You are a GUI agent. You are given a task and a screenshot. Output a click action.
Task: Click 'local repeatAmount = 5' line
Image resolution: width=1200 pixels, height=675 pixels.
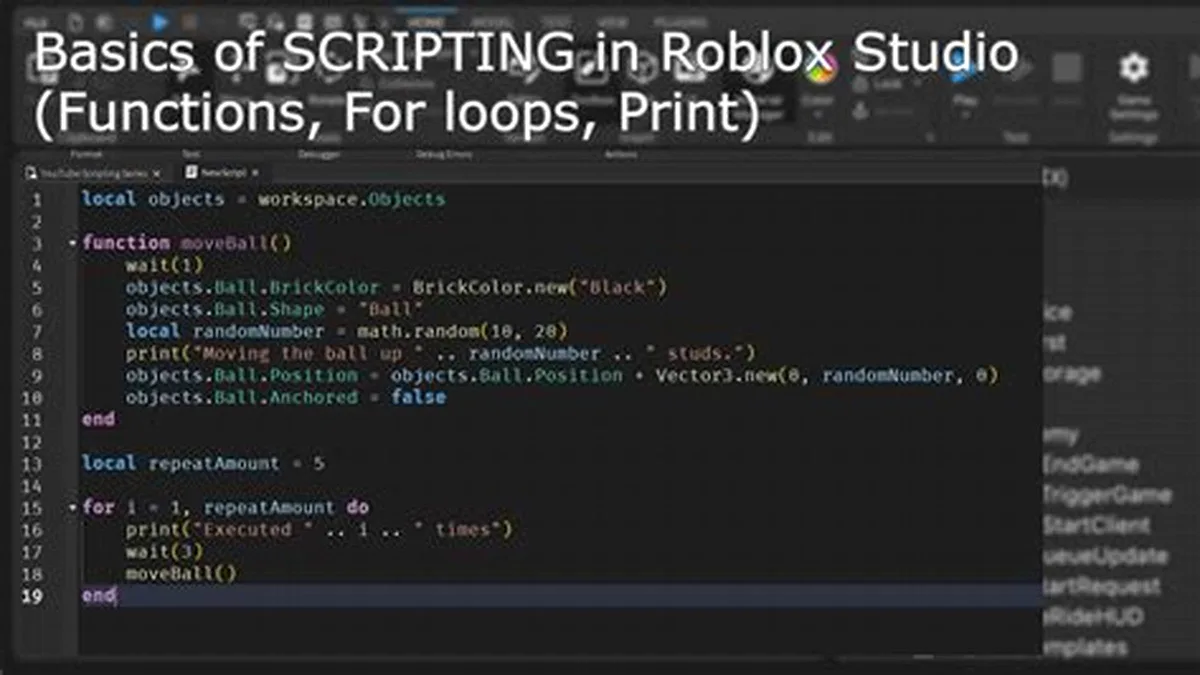[203, 464]
